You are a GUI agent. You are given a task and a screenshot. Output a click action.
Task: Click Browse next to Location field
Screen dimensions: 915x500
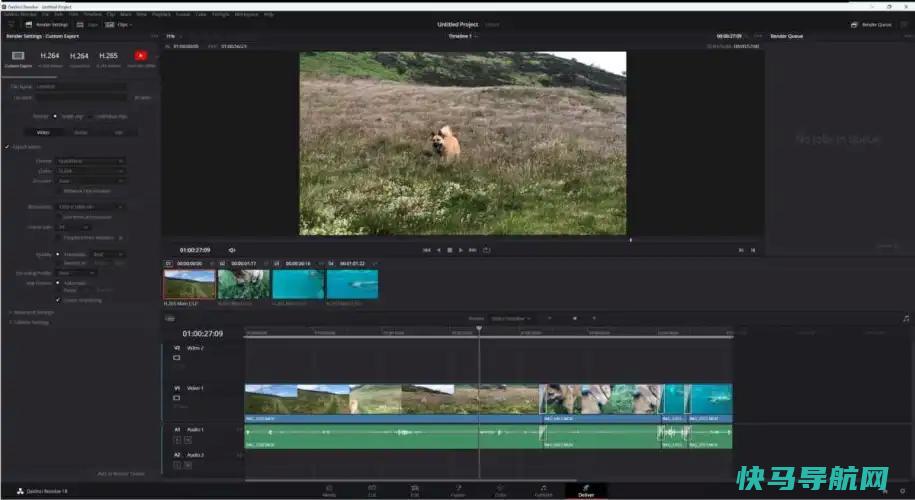[x=142, y=97]
